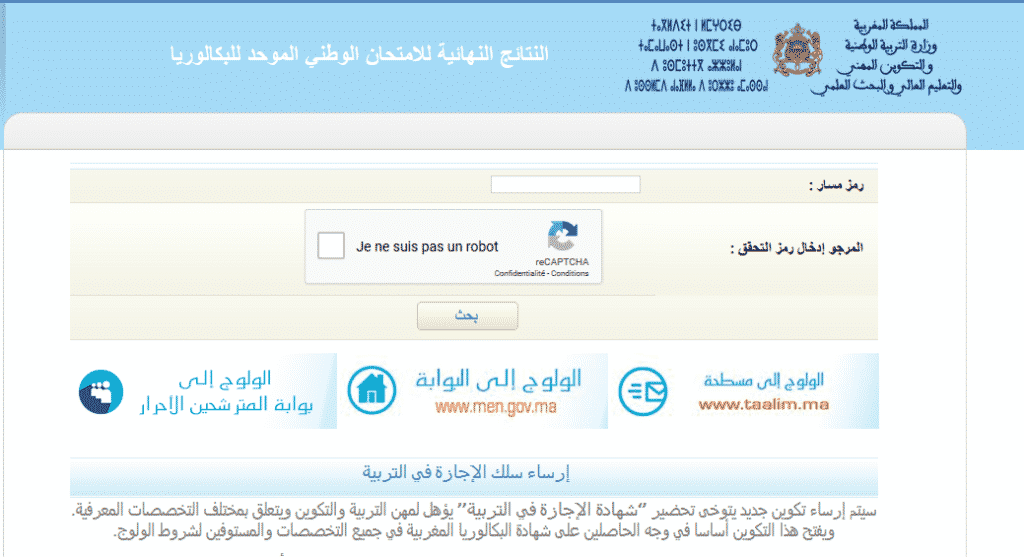
Task: Check the "Je ne suis pas un robot" box
Action: [x=331, y=246]
